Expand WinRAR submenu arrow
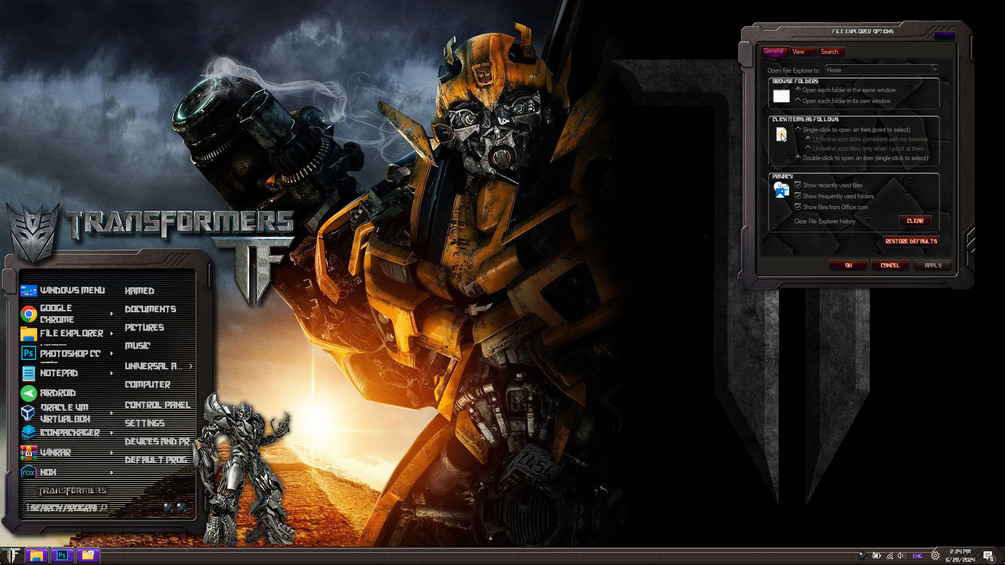This screenshot has height=565, width=1005. (112, 452)
